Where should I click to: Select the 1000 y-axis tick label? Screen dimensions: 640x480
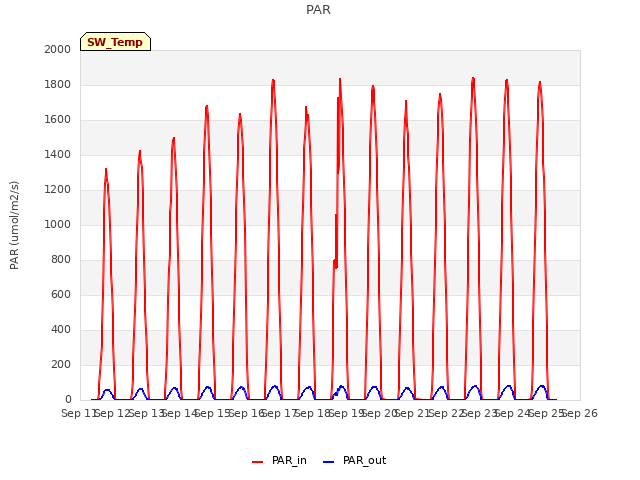(58, 224)
